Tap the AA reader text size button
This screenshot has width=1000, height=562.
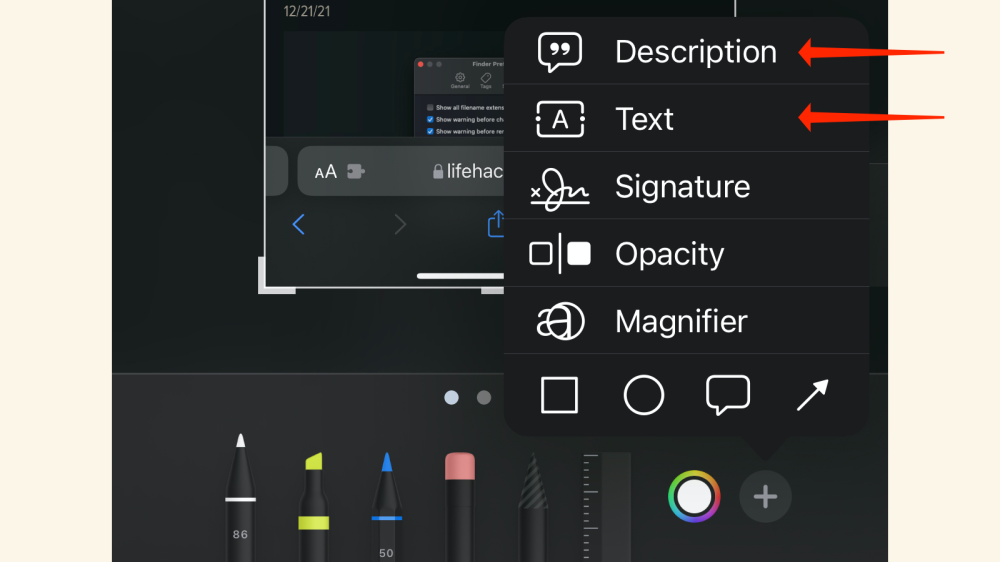tap(325, 172)
